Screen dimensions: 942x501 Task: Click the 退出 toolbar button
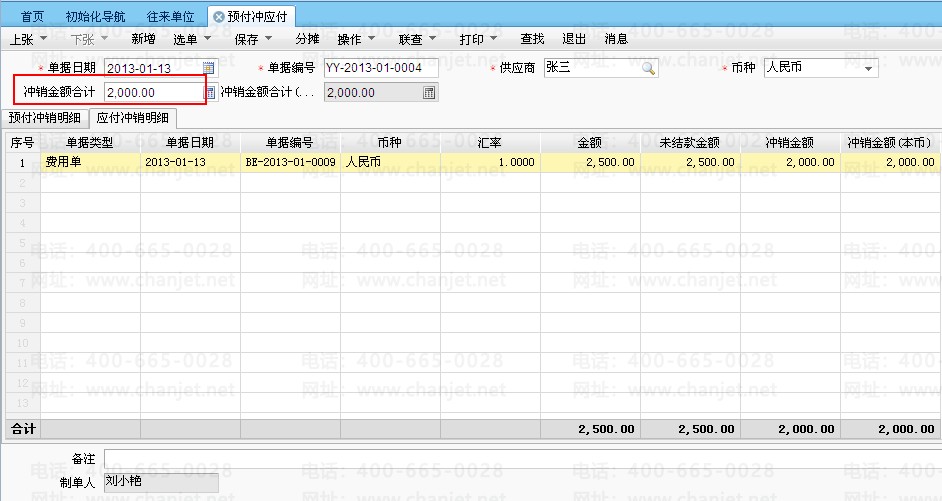(x=574, y=39)
